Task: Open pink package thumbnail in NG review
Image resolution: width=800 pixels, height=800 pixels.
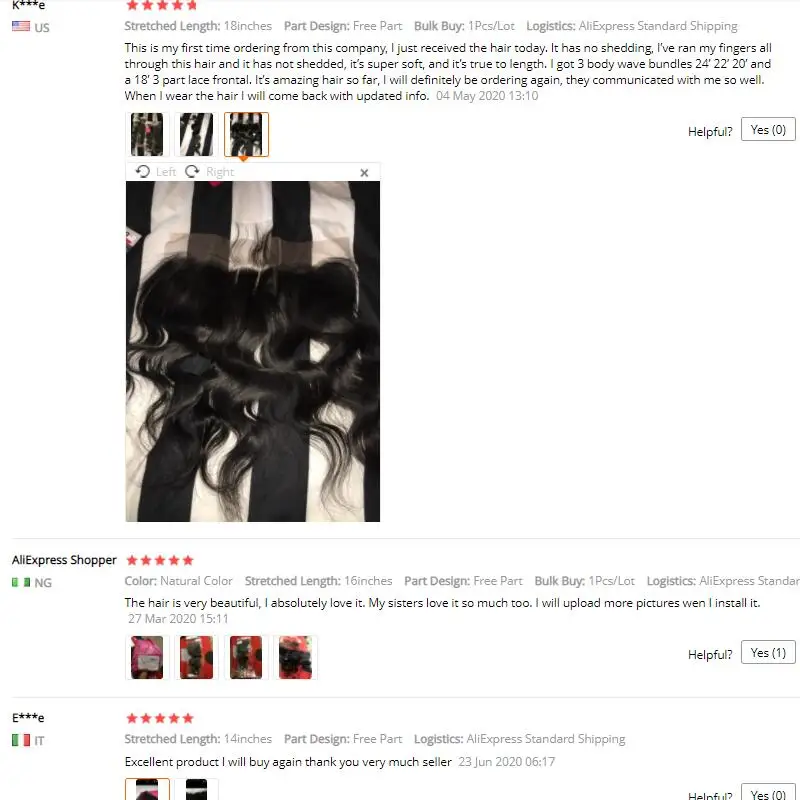Action: (x=147, y=657)
